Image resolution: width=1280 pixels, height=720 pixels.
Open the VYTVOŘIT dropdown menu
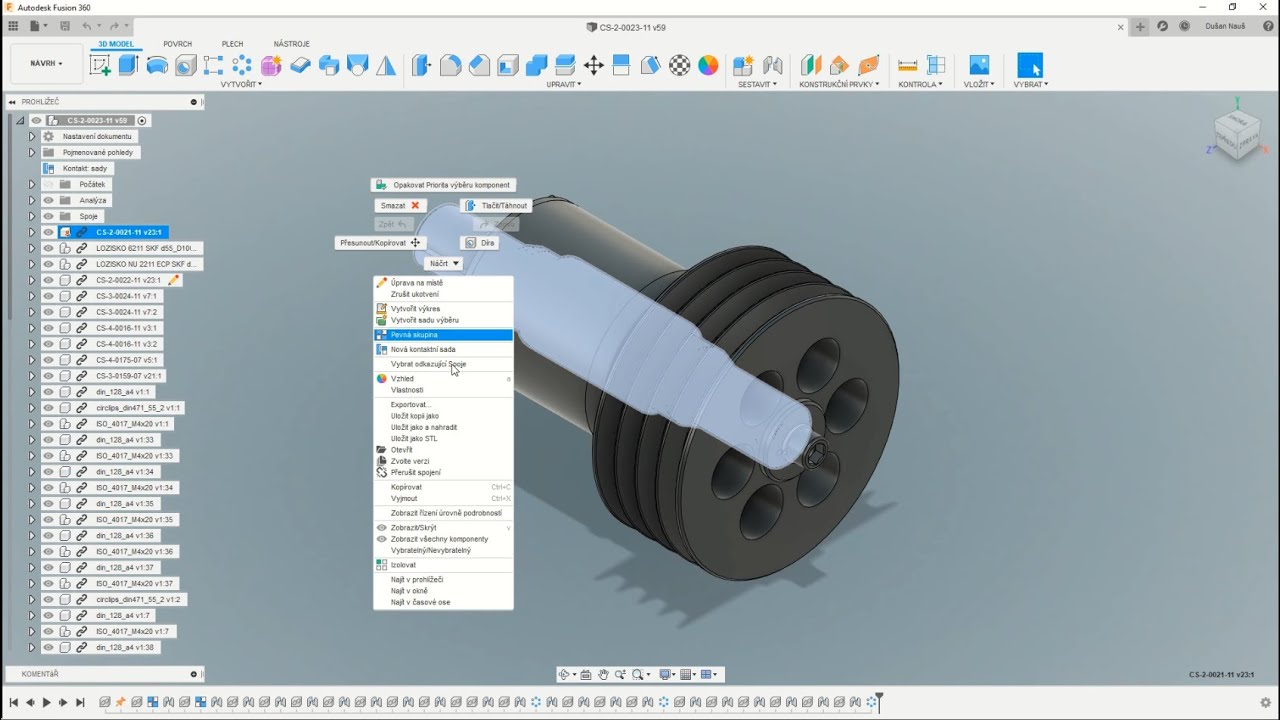pyautogui.click(x=241, y=84)
